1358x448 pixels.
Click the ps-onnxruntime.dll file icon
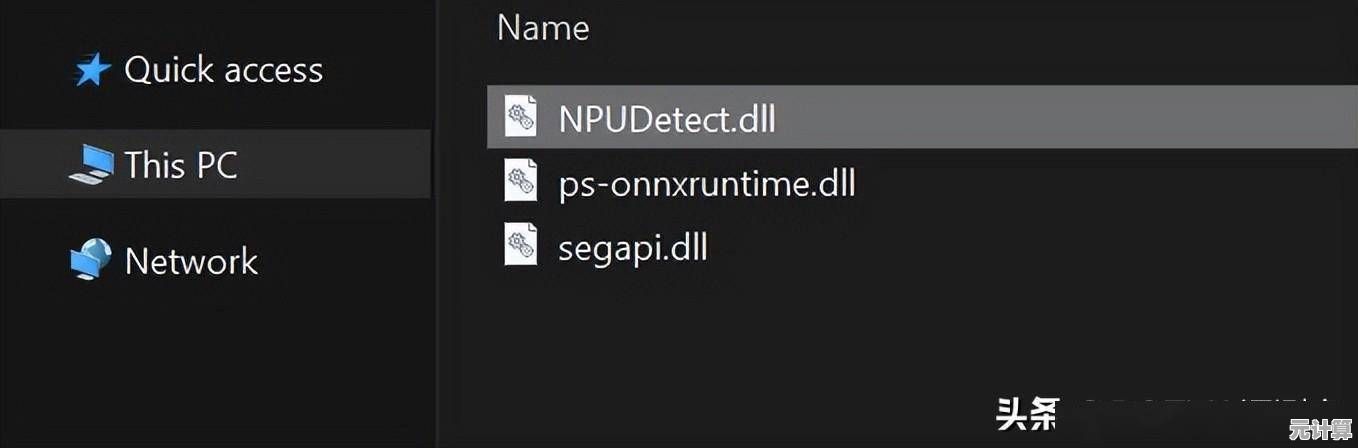(x=521, y=183)
